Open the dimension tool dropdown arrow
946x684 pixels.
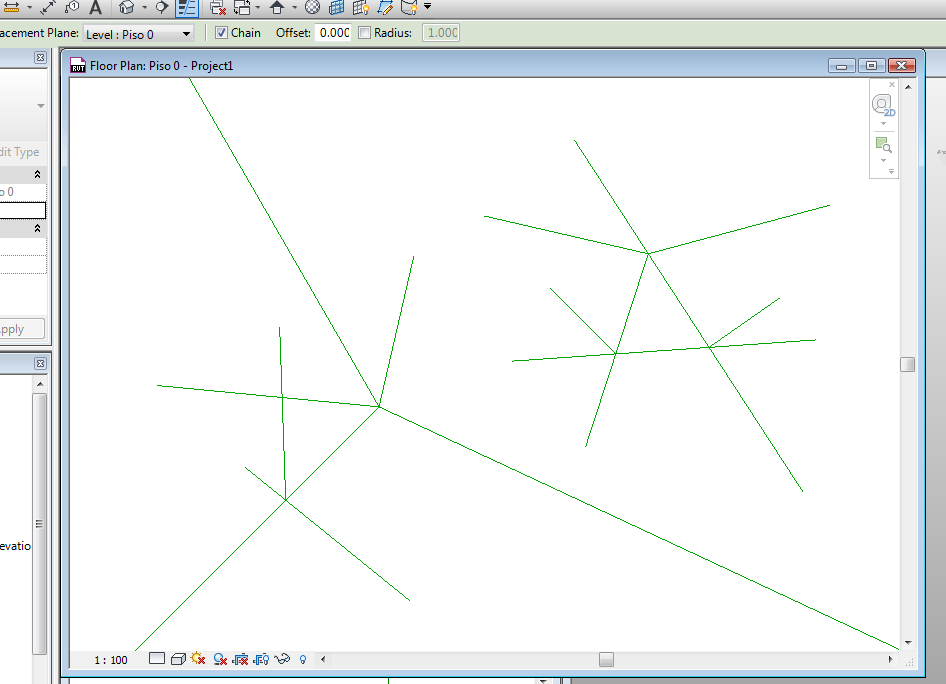29,8
